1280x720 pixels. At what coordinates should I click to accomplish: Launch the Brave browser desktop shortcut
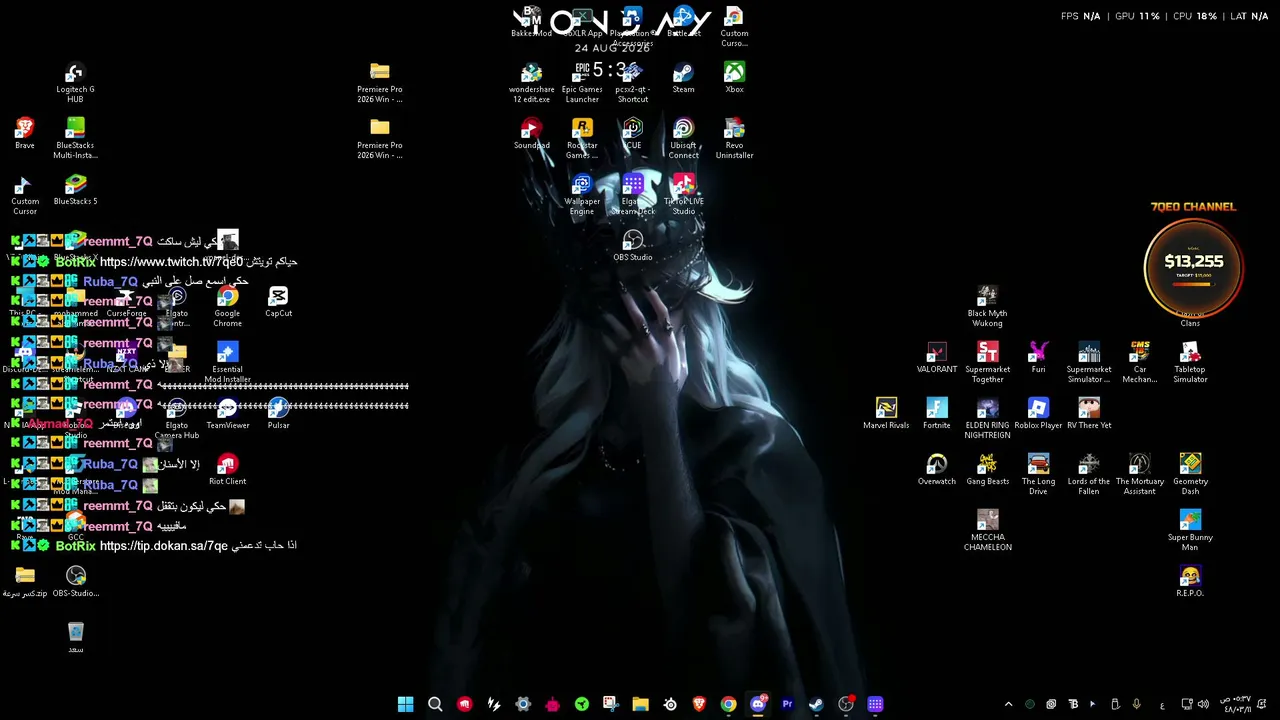[x=25, y=133]
